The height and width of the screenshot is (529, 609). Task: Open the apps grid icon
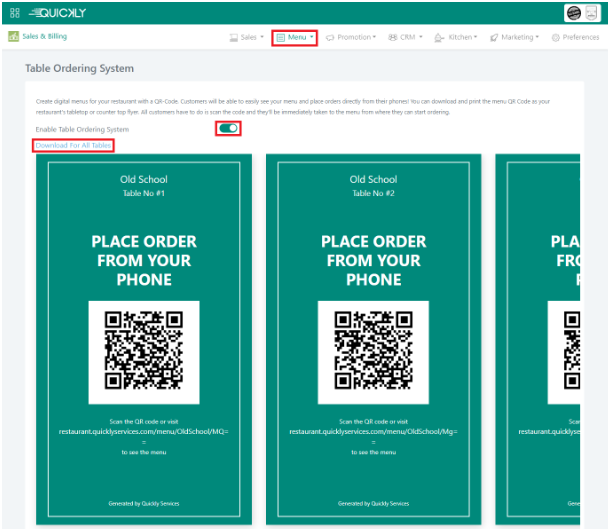point(14,13)
